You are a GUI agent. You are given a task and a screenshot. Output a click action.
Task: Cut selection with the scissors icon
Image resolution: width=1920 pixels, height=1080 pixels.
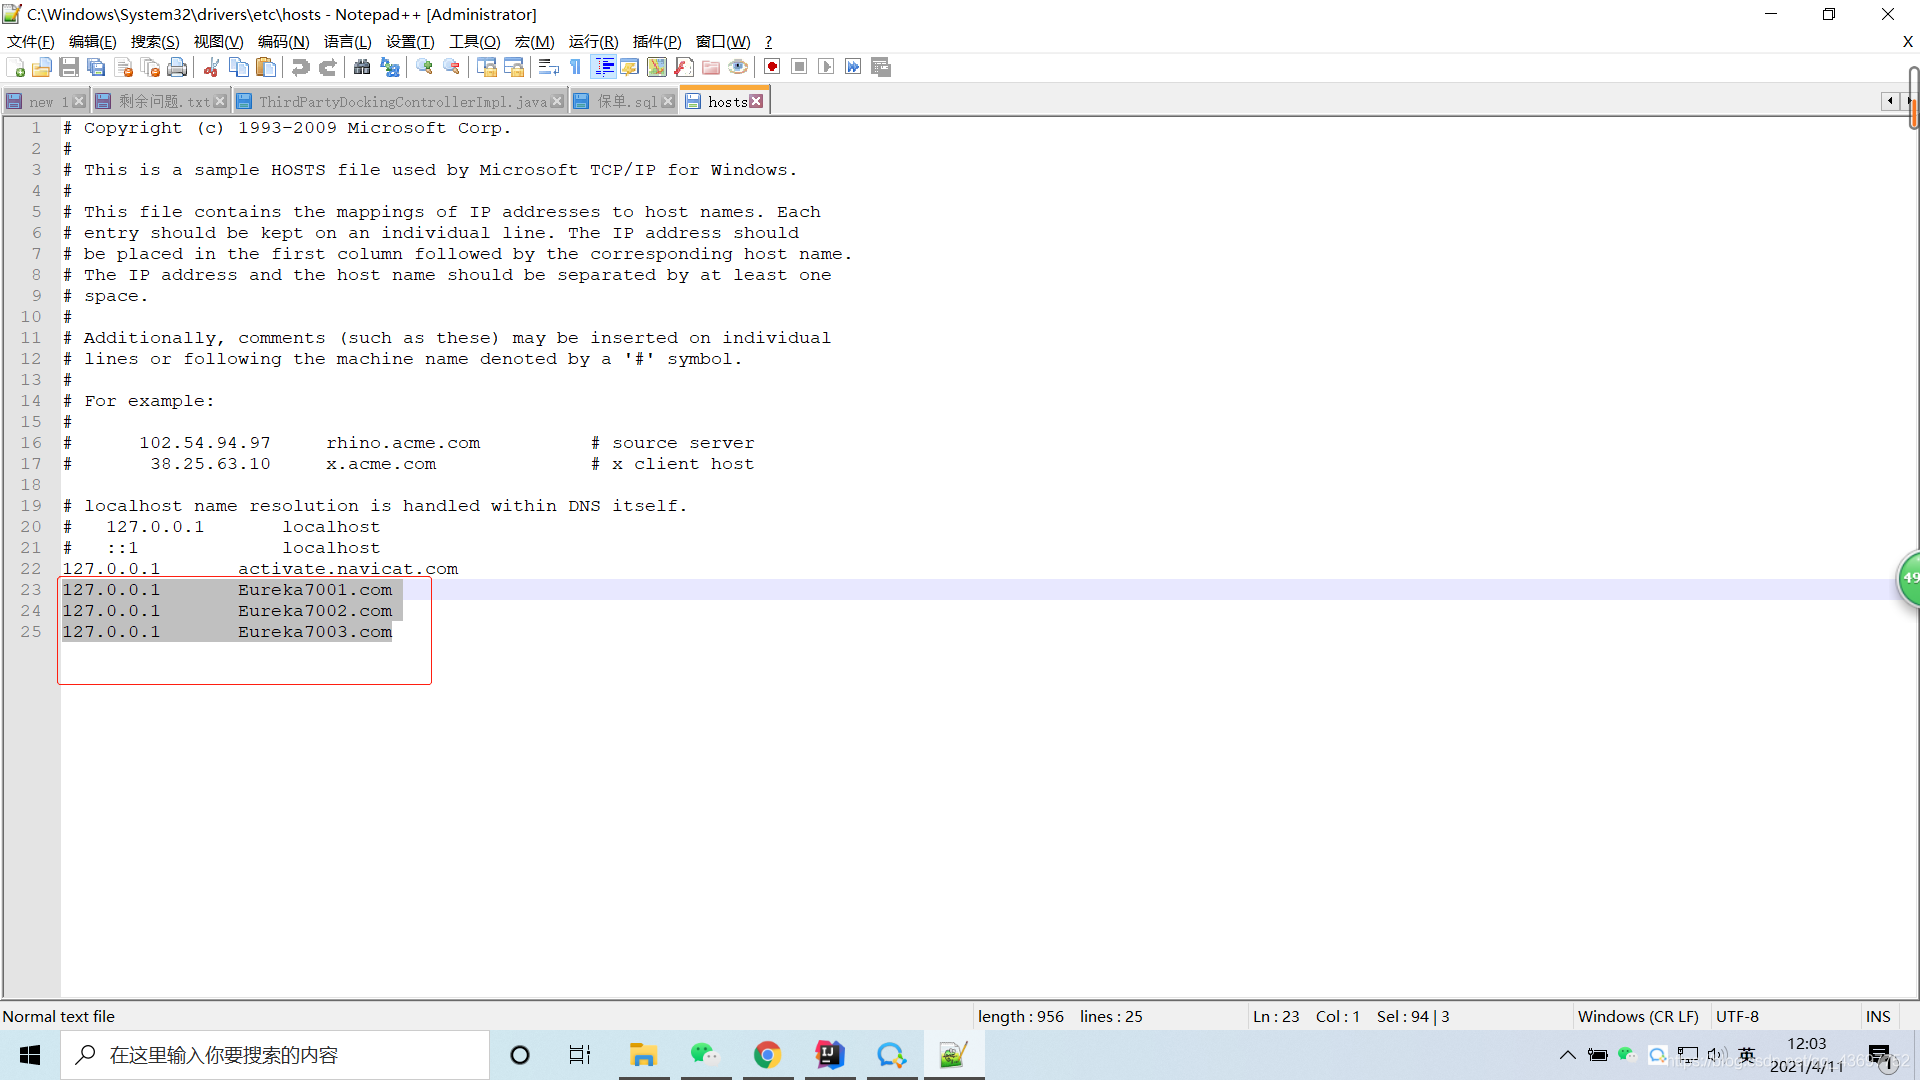[x=211, y=67]
